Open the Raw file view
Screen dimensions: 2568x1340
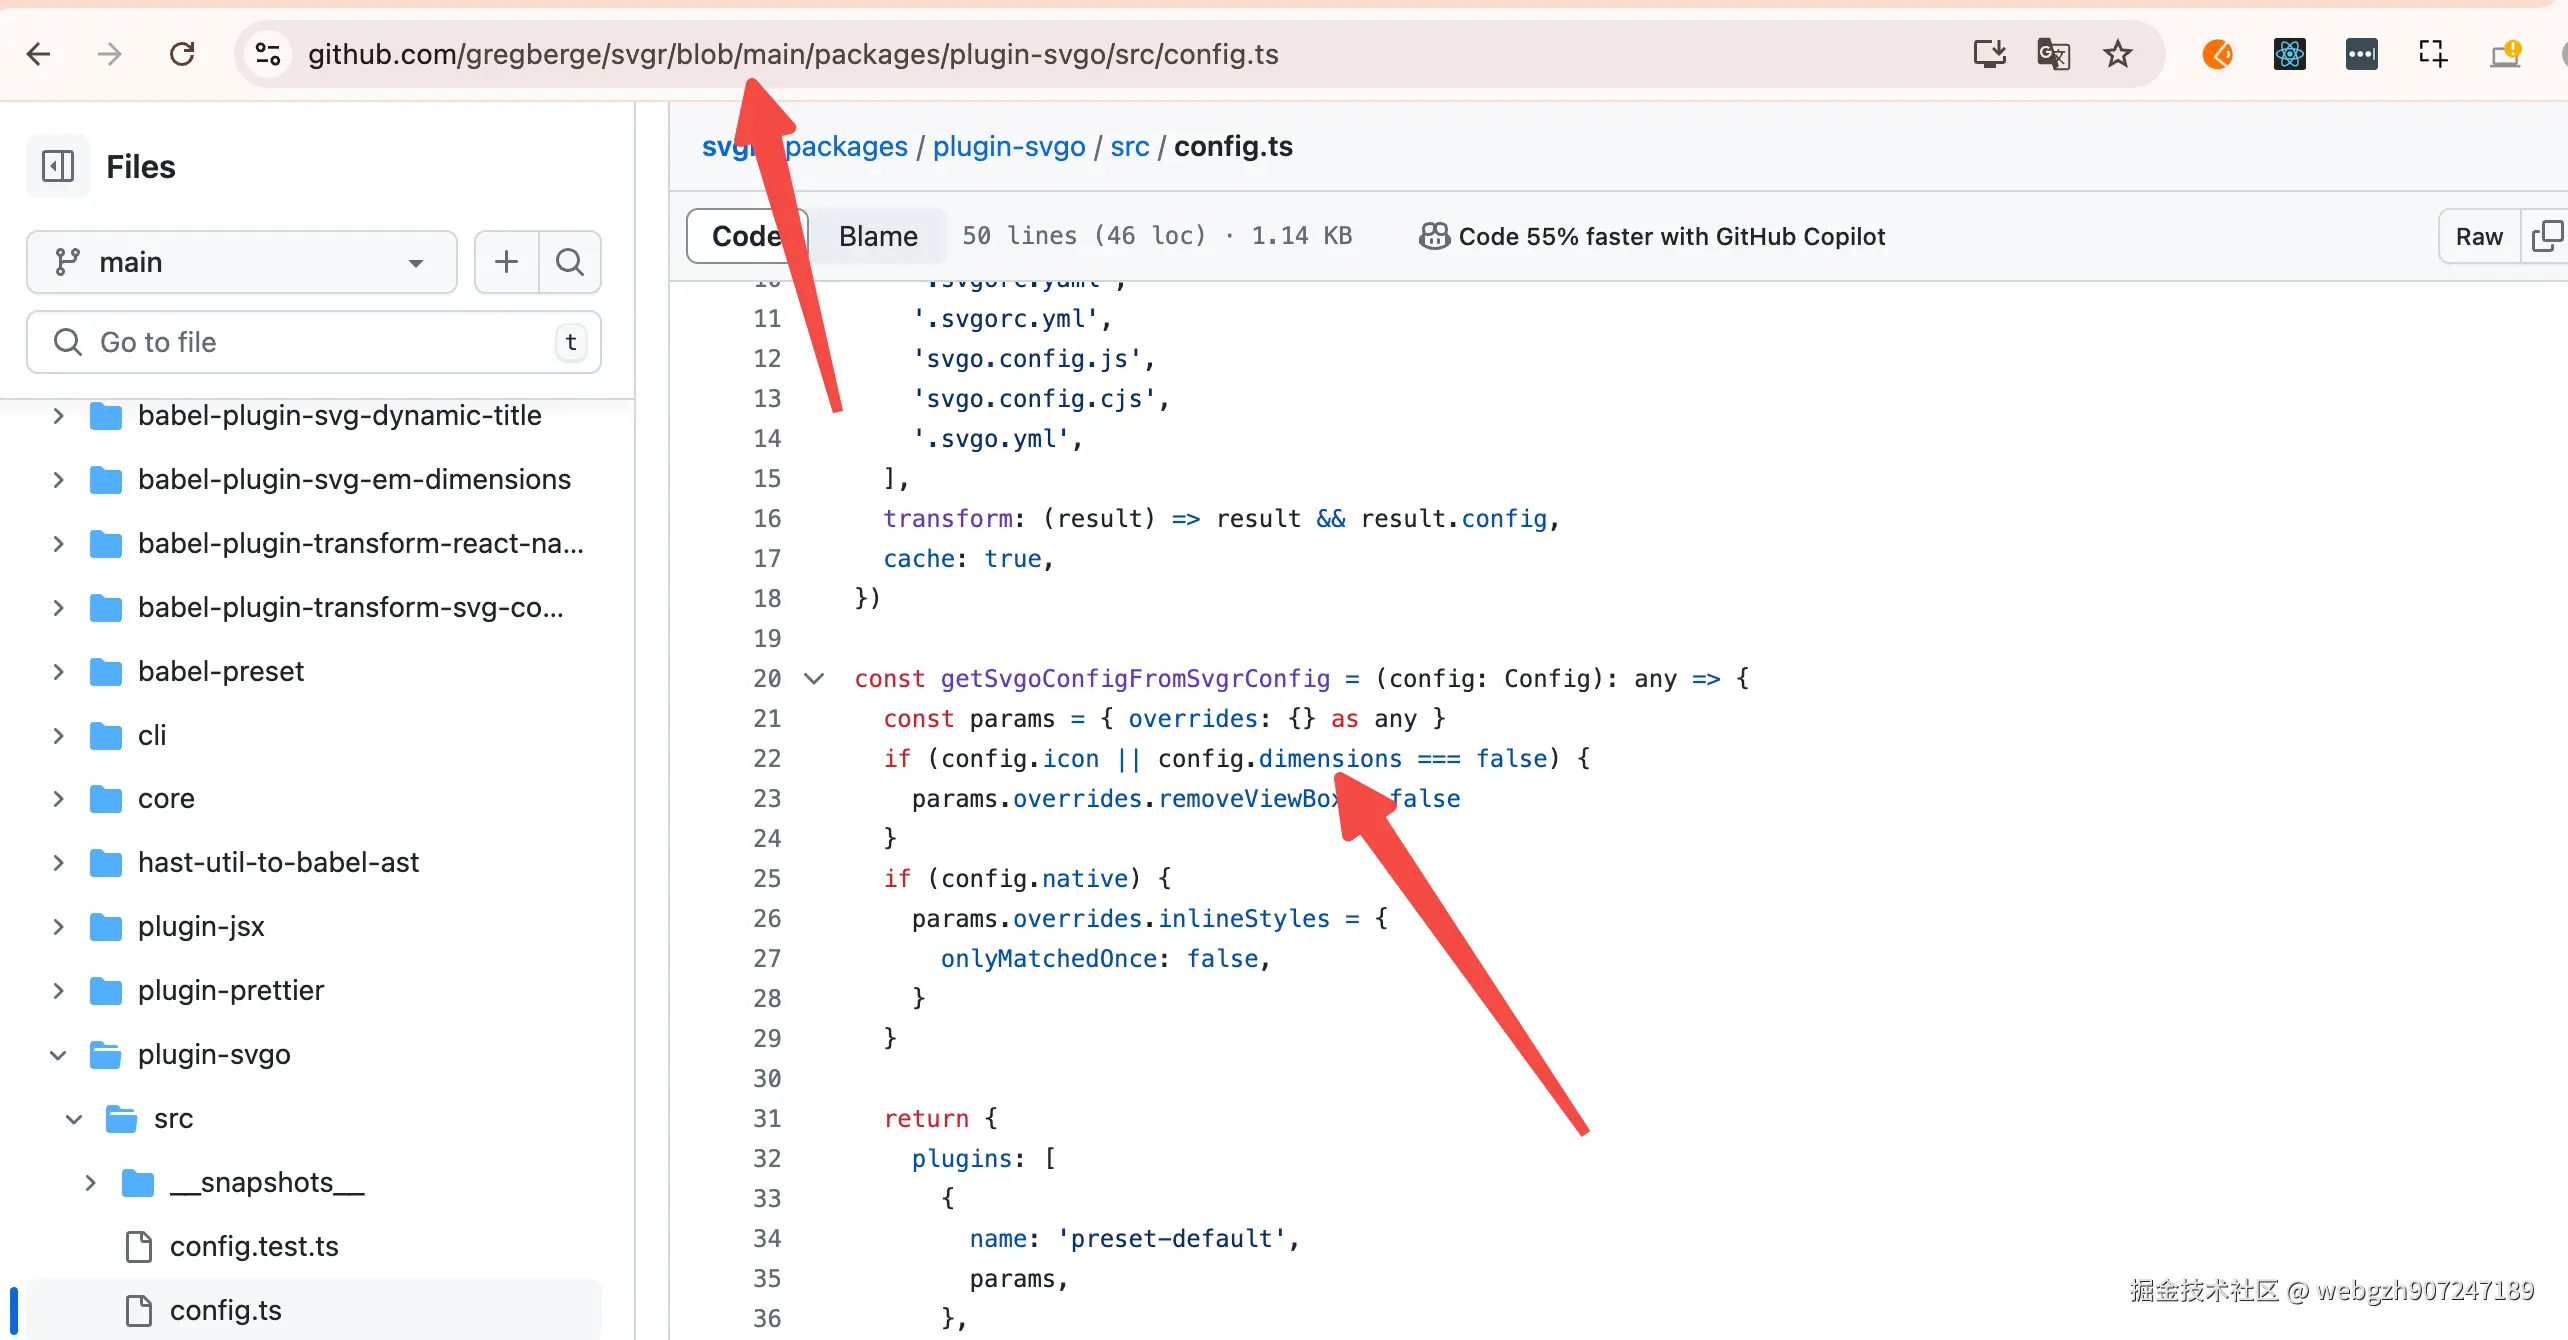[x=2478, y=236]
